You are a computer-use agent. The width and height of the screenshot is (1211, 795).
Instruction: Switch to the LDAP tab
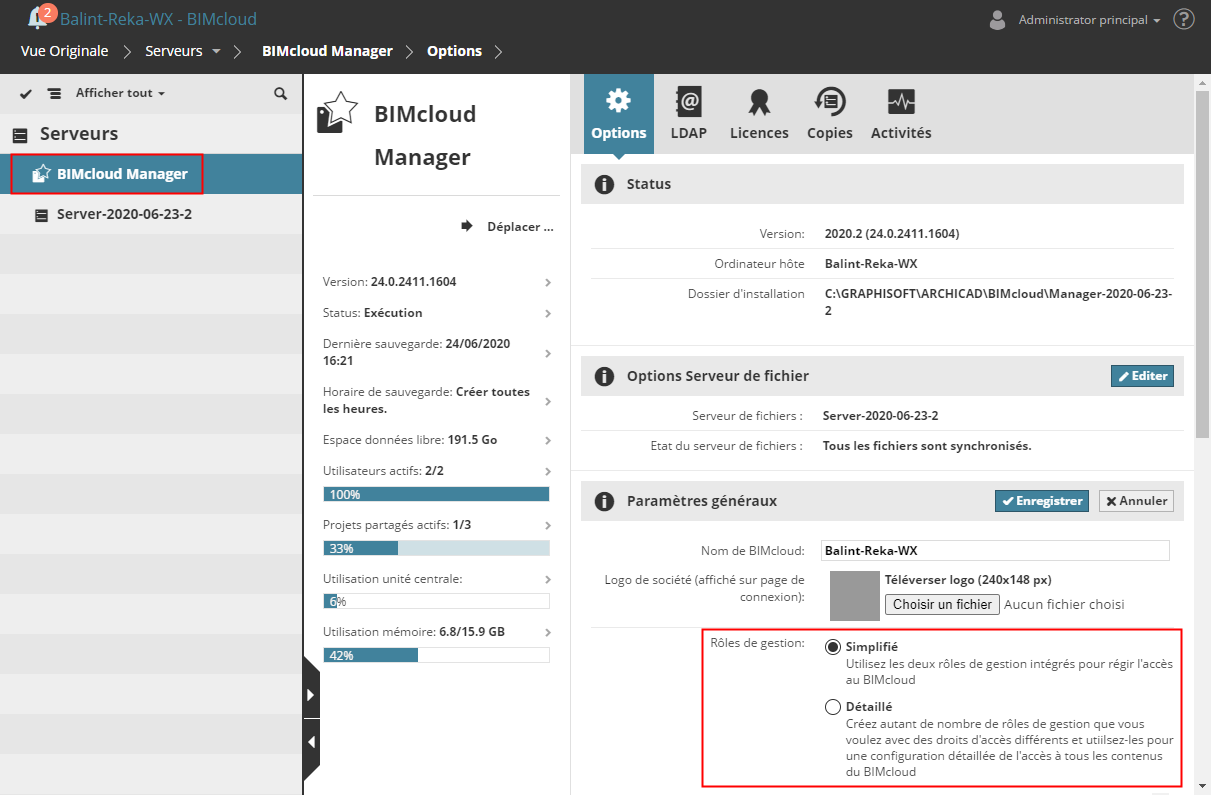point(689,114)
